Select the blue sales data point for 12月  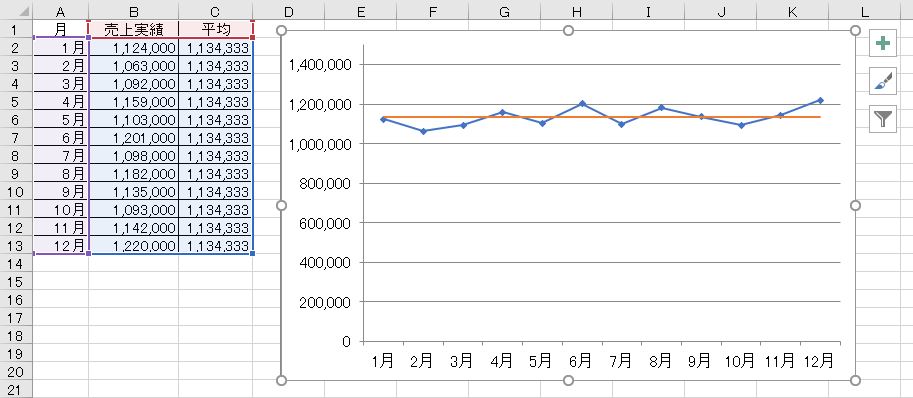(x=820, y=100)
